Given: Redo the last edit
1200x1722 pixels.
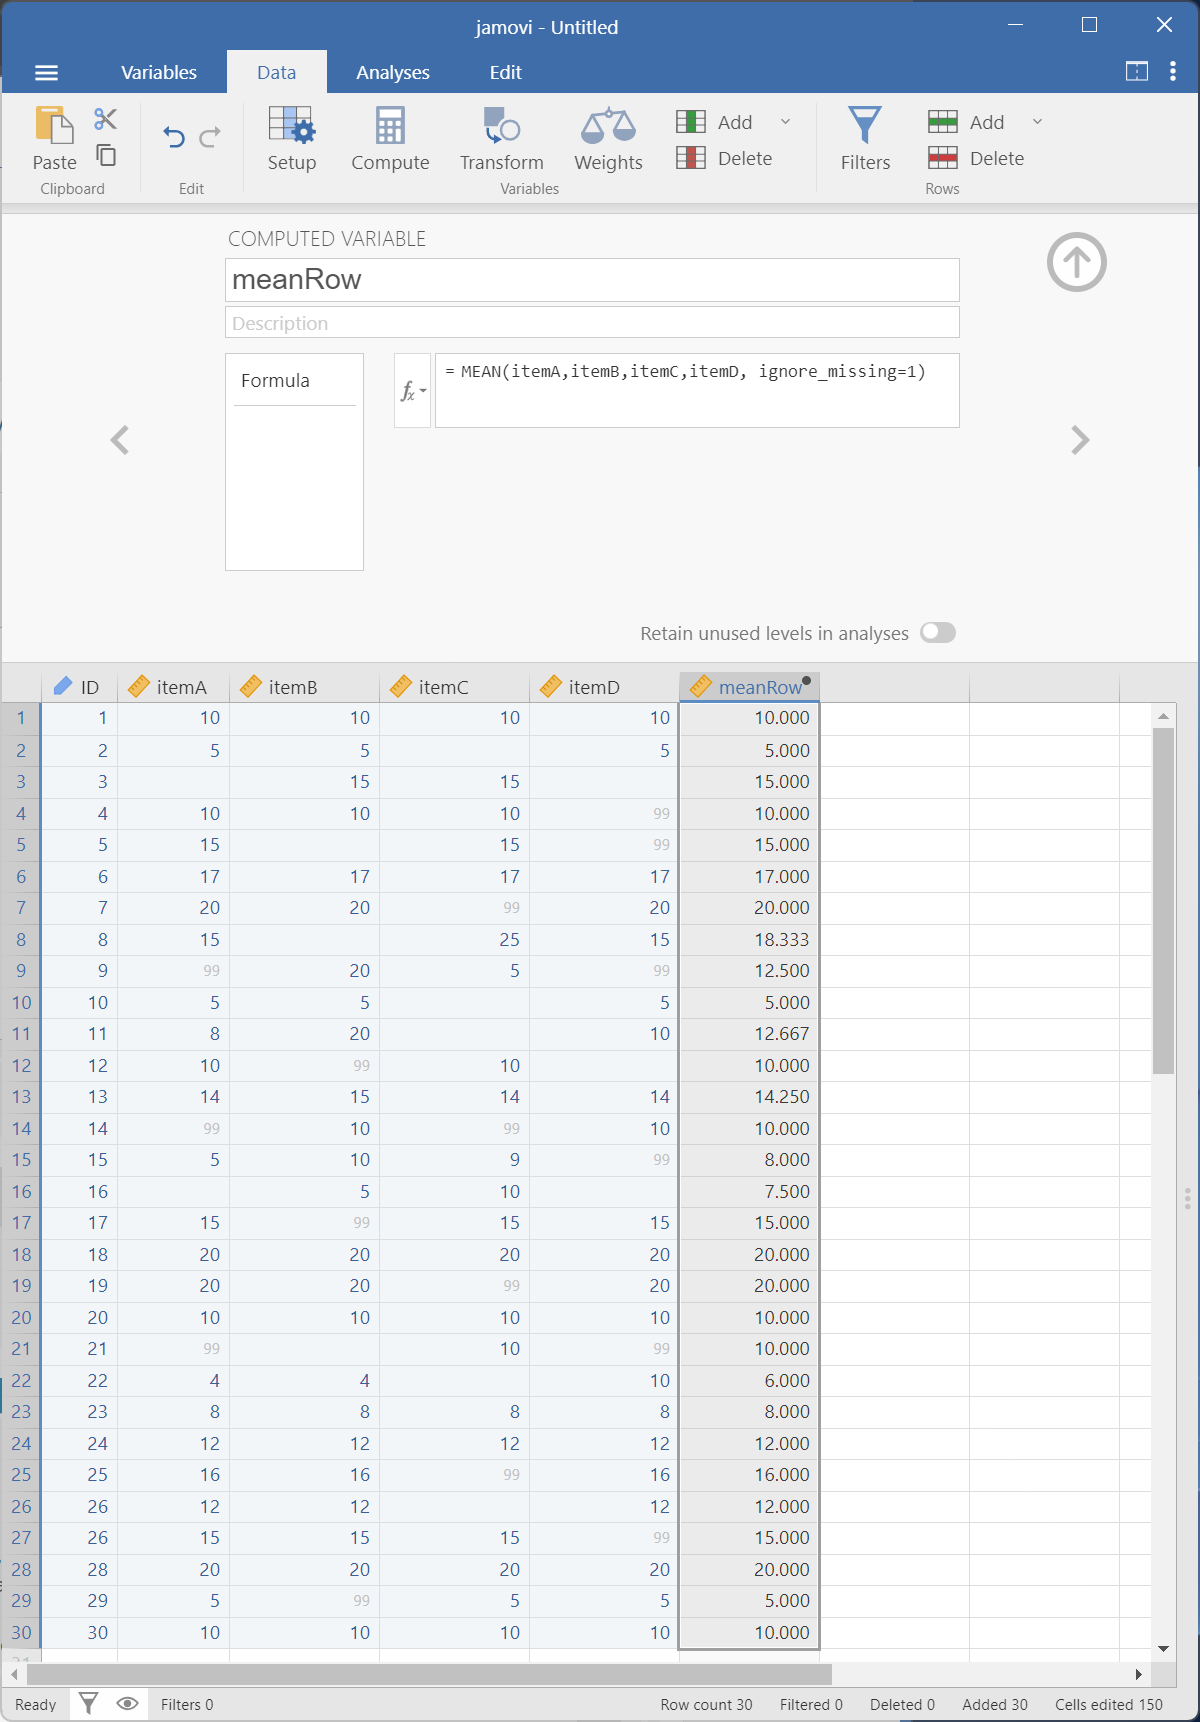Looking at the screenshot, I should 209,137.
